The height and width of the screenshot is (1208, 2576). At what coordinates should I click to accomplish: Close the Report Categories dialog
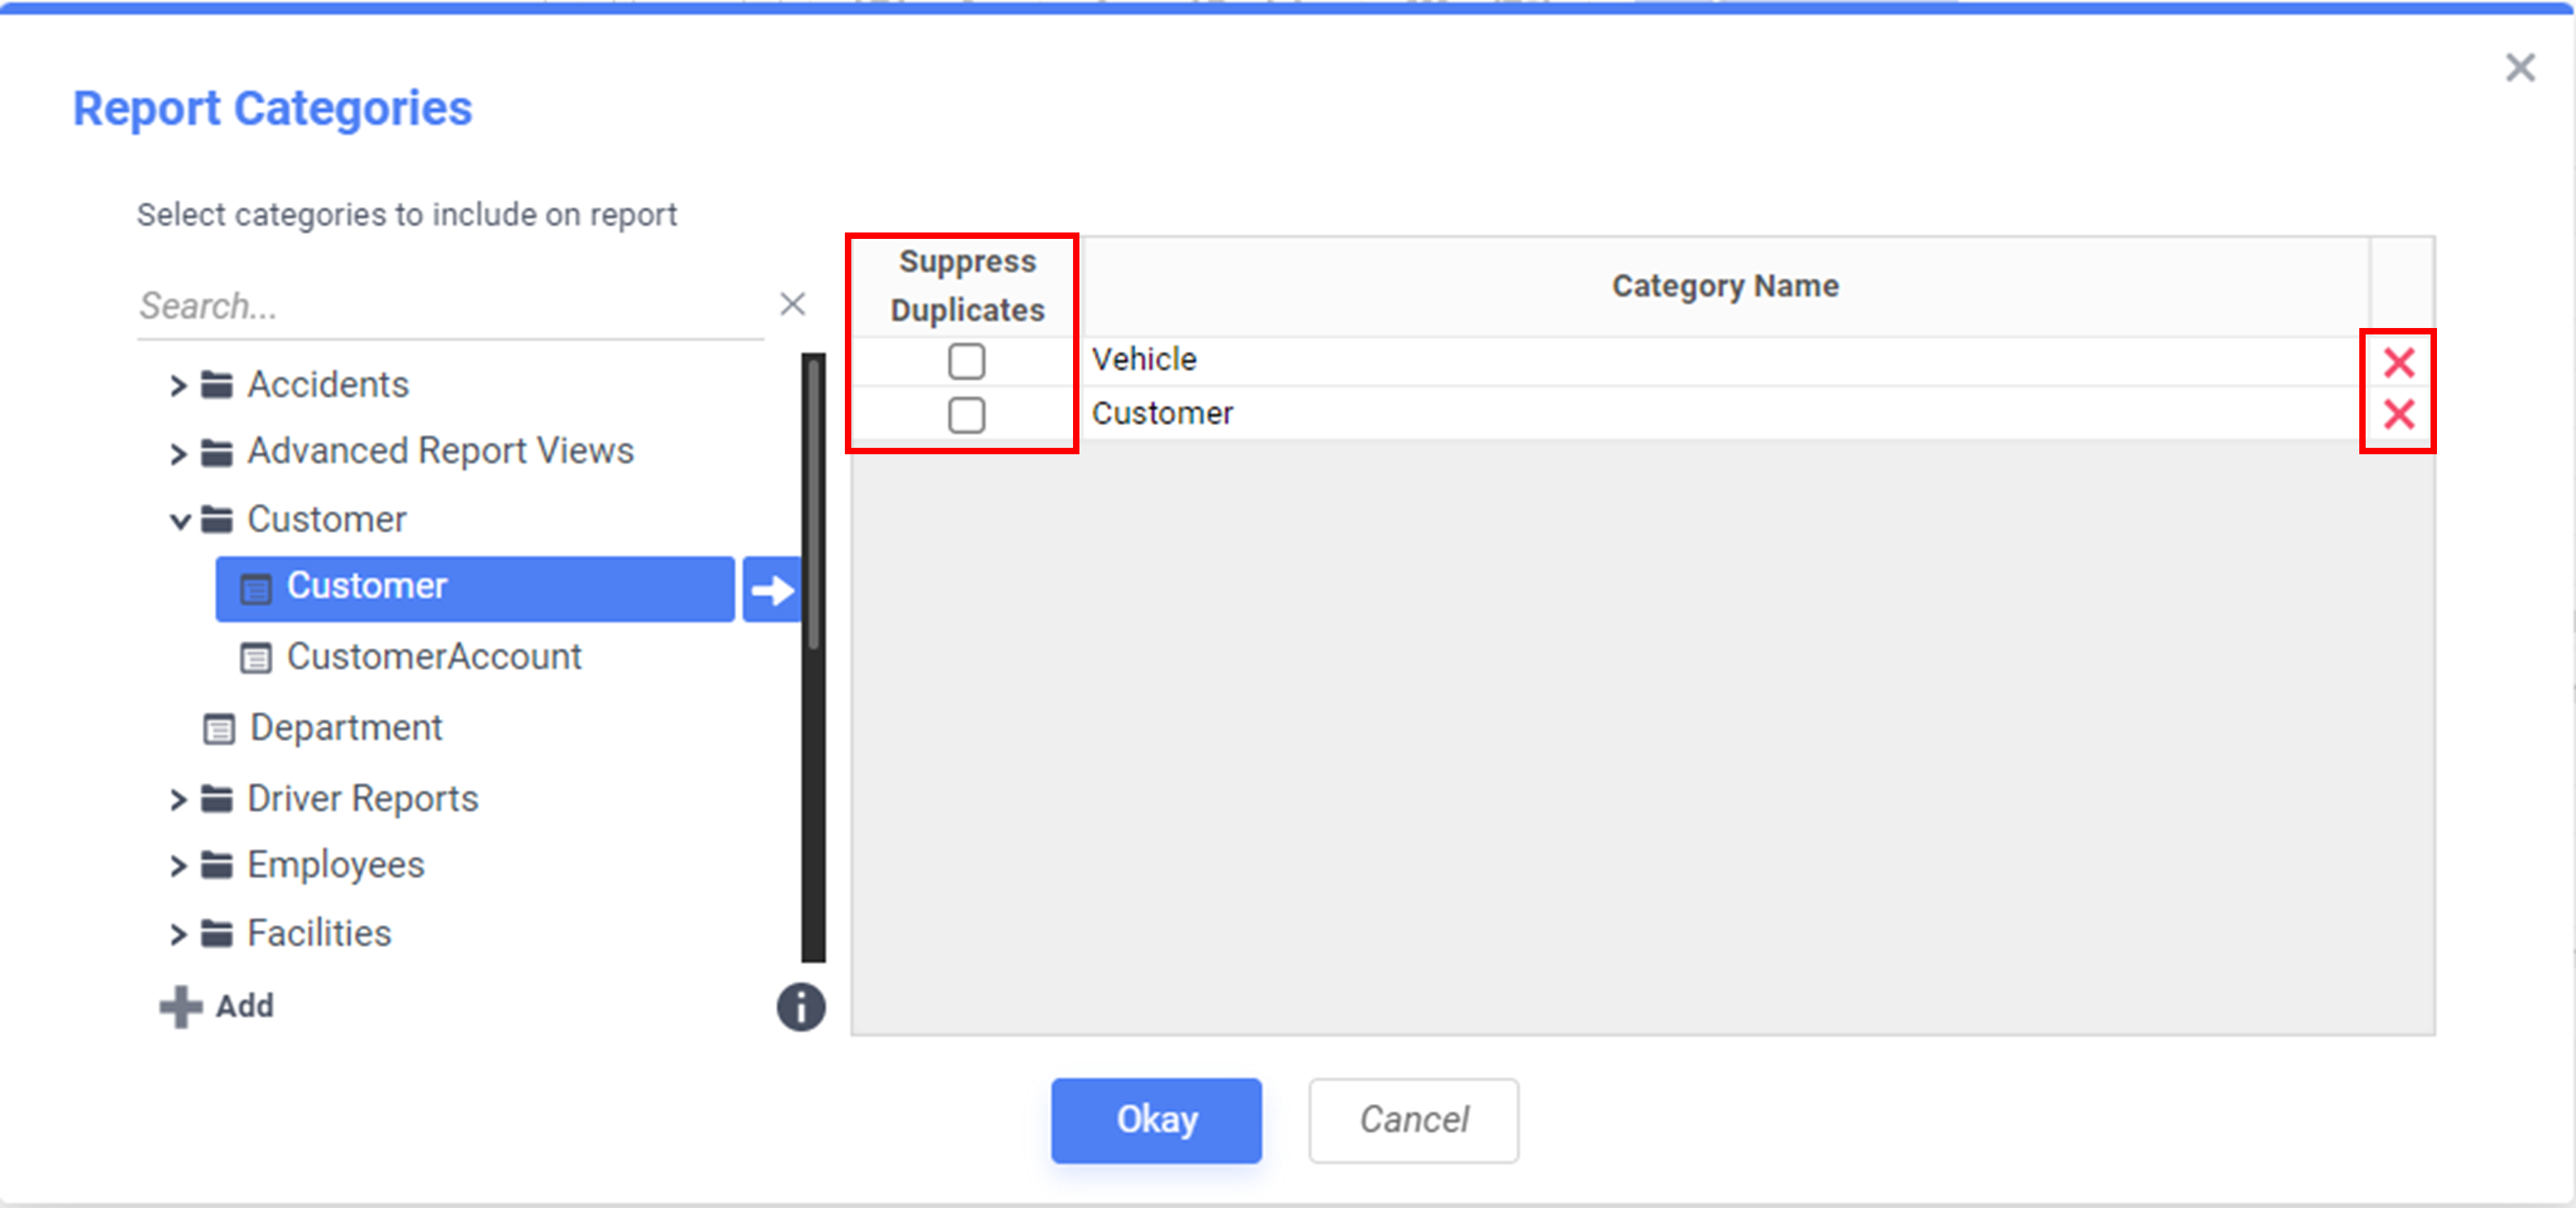click(x=2520, y=68)
